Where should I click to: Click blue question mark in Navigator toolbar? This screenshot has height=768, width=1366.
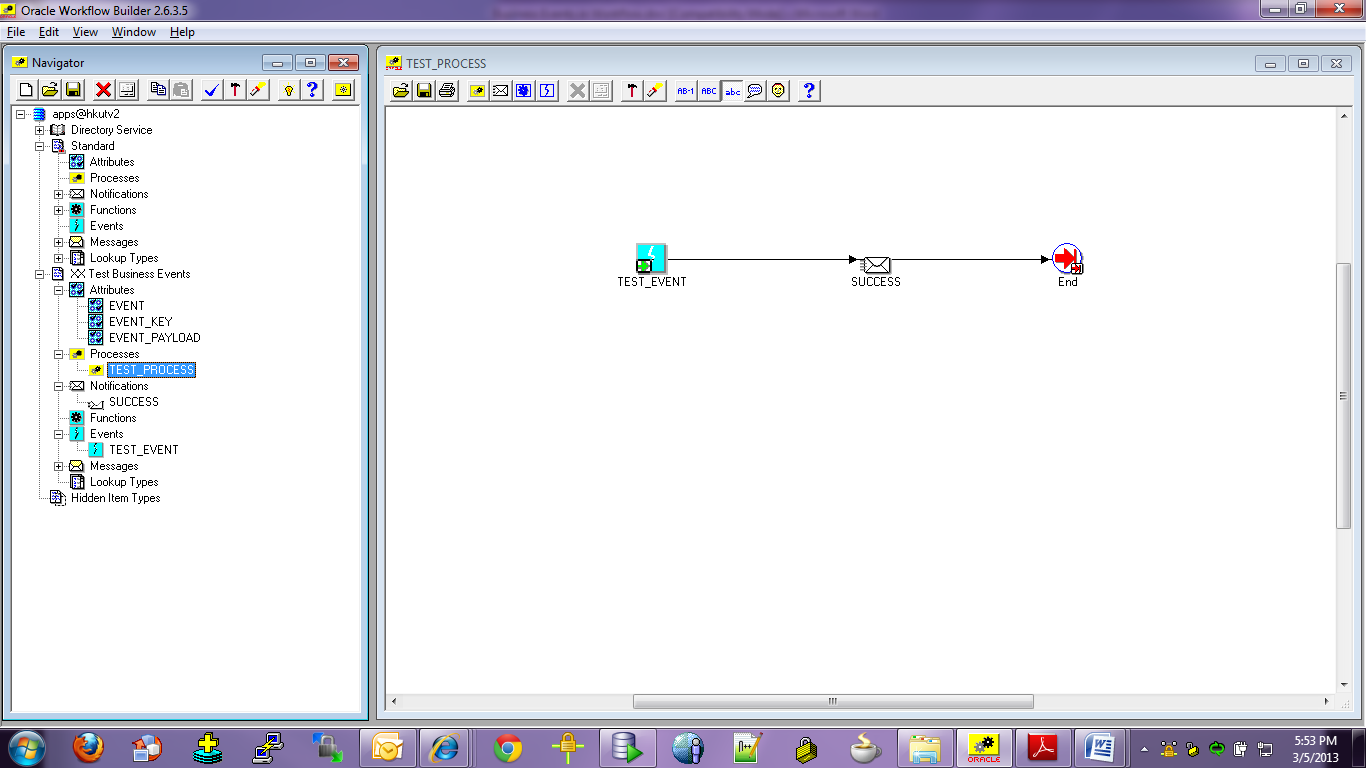point(313,90)
